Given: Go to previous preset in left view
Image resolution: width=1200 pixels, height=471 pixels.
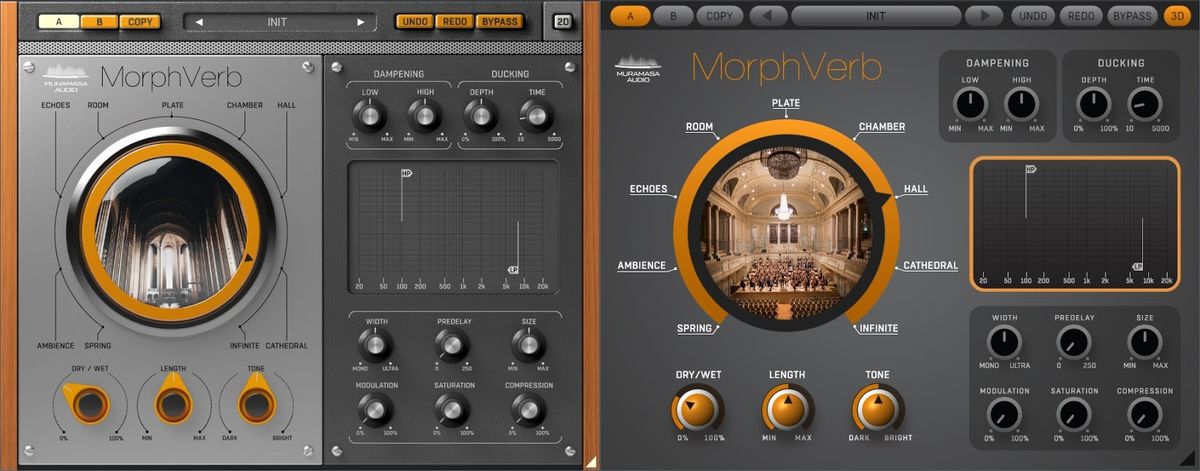Looking at the screenshot, I should coord(199,22).
